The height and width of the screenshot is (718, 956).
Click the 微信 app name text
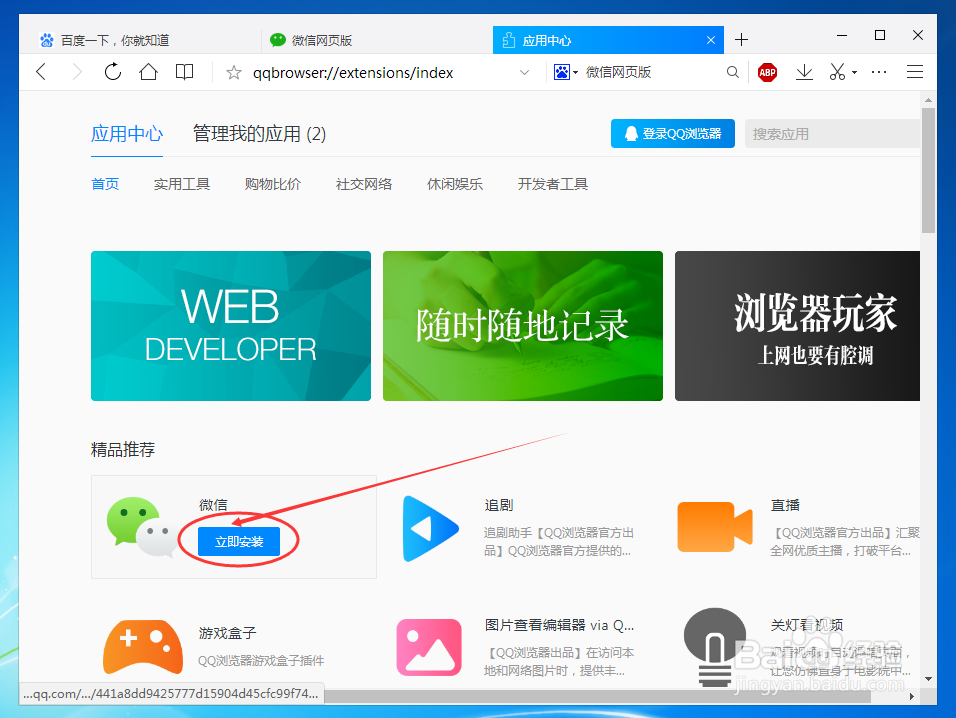click(213, 505)
